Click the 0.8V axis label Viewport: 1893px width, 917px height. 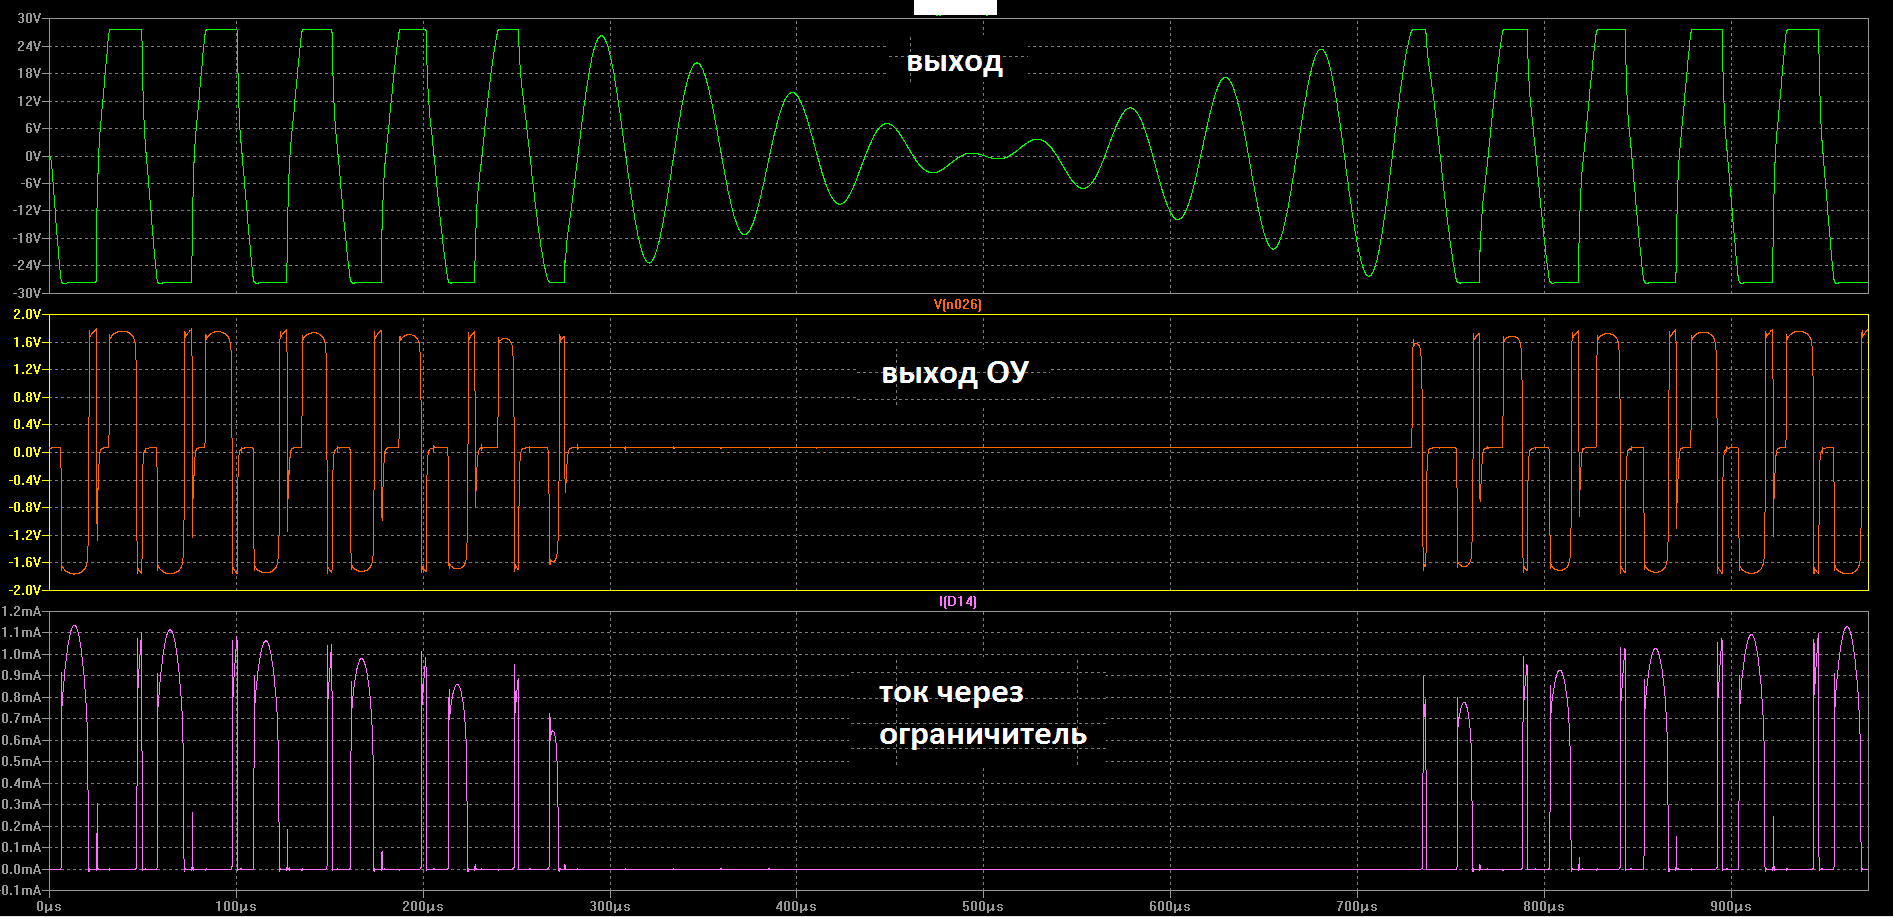(27, 397)
